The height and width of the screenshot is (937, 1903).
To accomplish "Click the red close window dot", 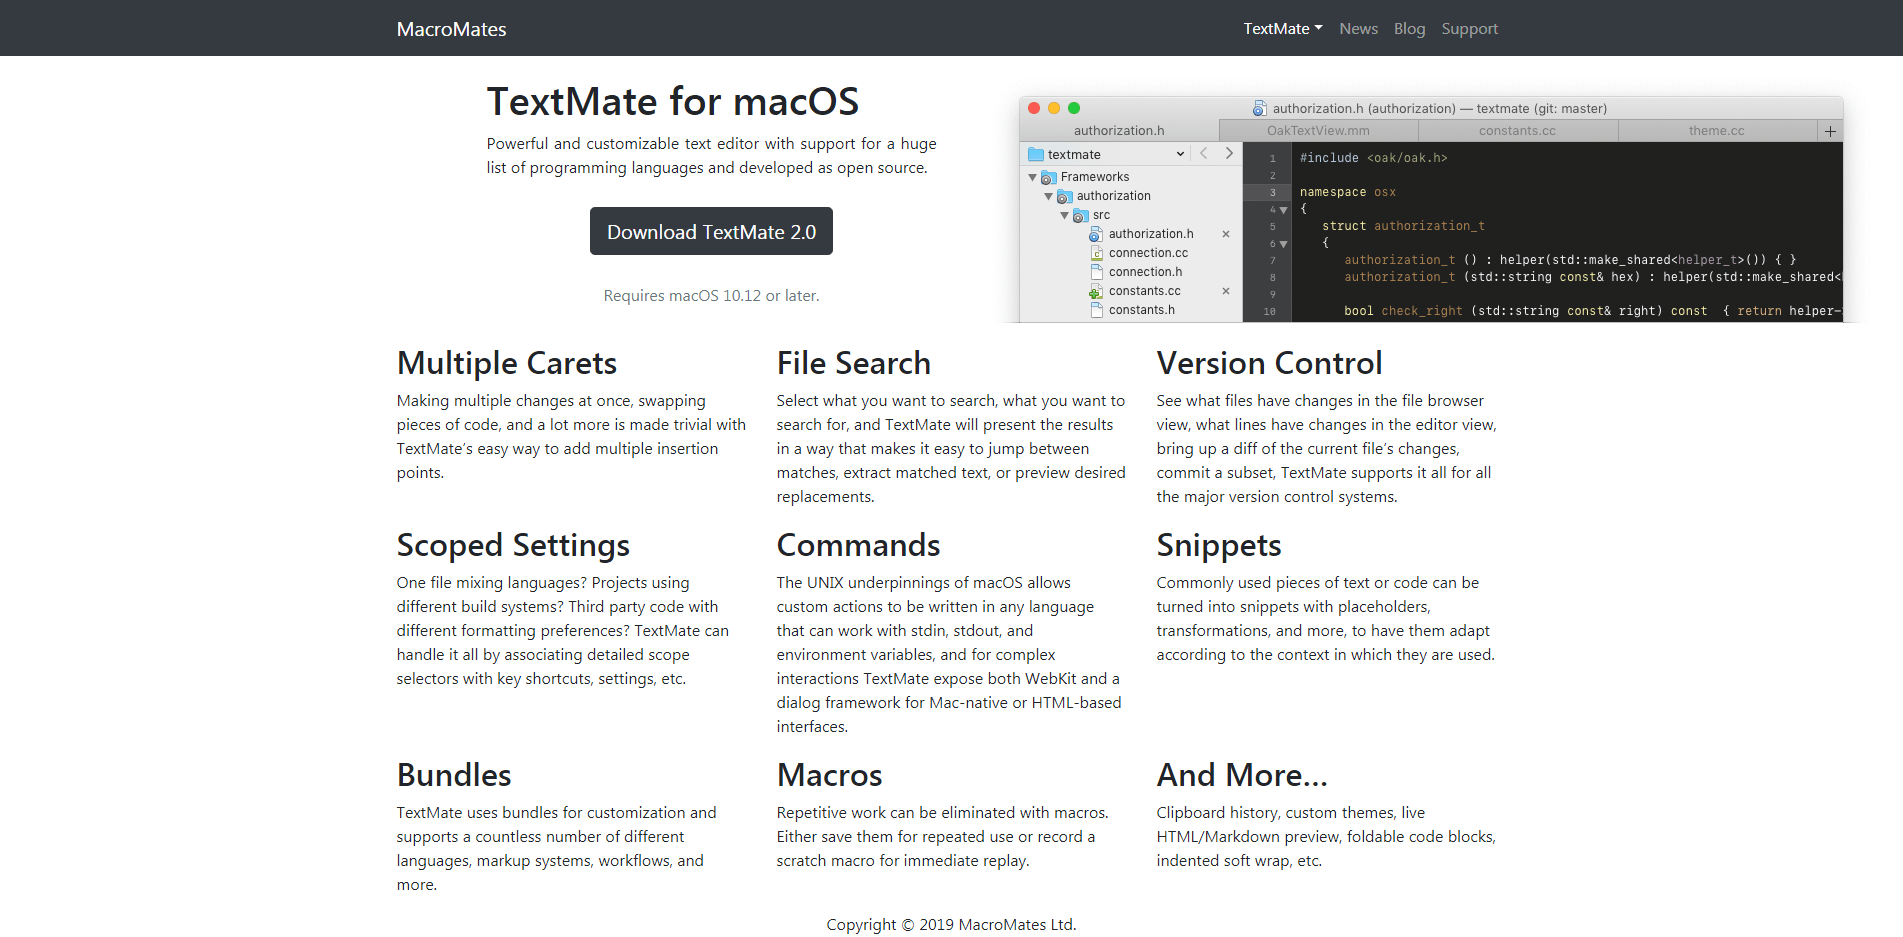I will [x=1034, y=108].
